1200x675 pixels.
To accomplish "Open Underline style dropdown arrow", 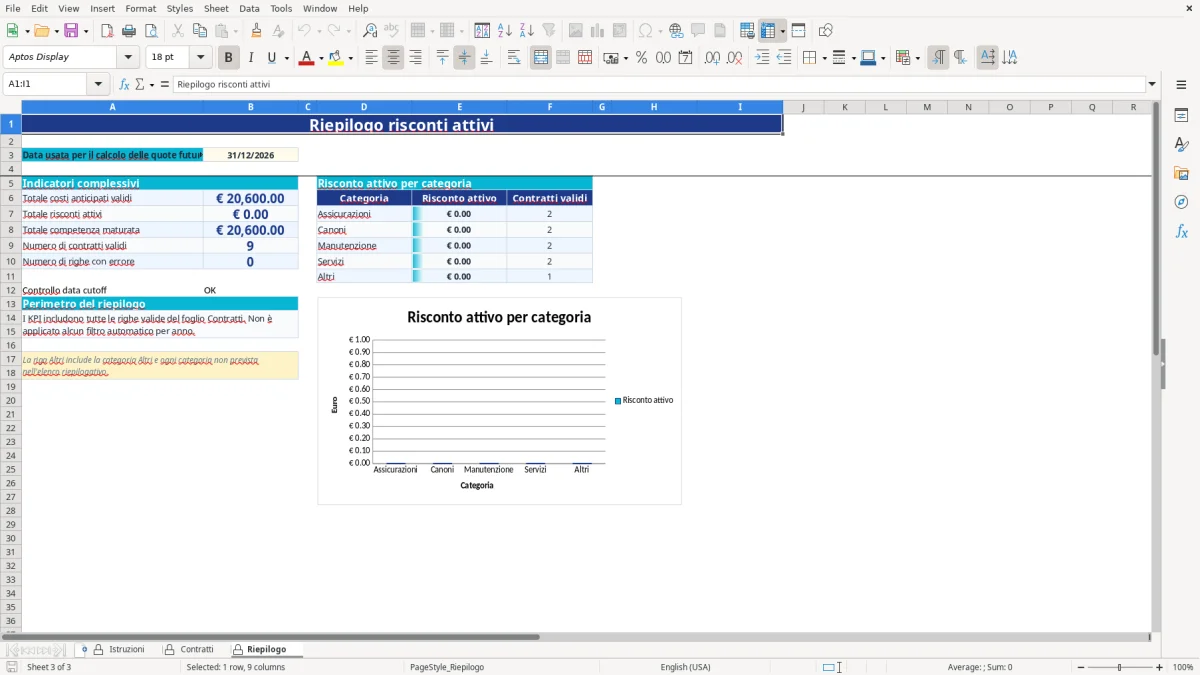I will coord(285,58).
